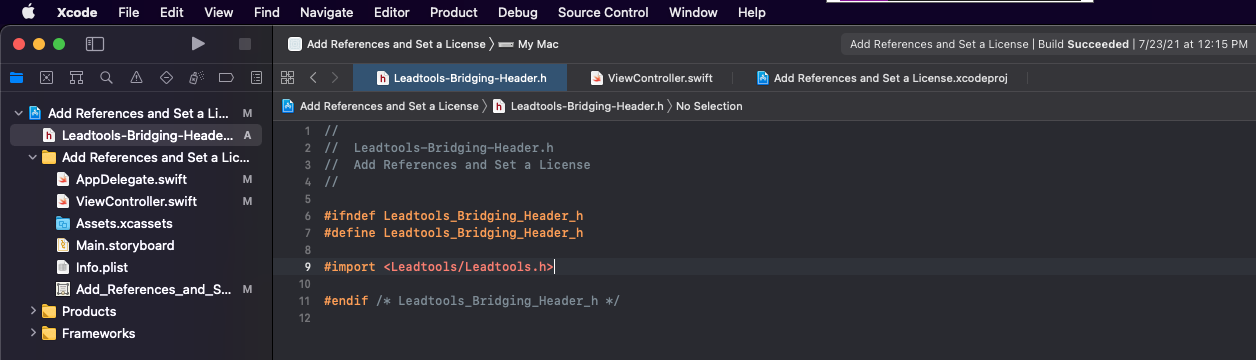Open the Source Control menu

[603, 12]
